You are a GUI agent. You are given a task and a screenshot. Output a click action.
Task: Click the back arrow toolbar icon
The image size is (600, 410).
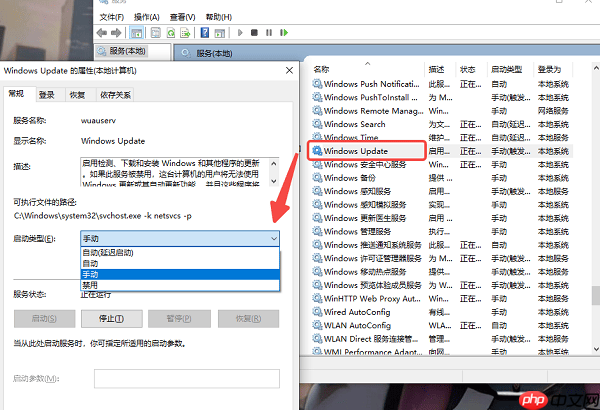pyautogui.click(x=102, y=33)
